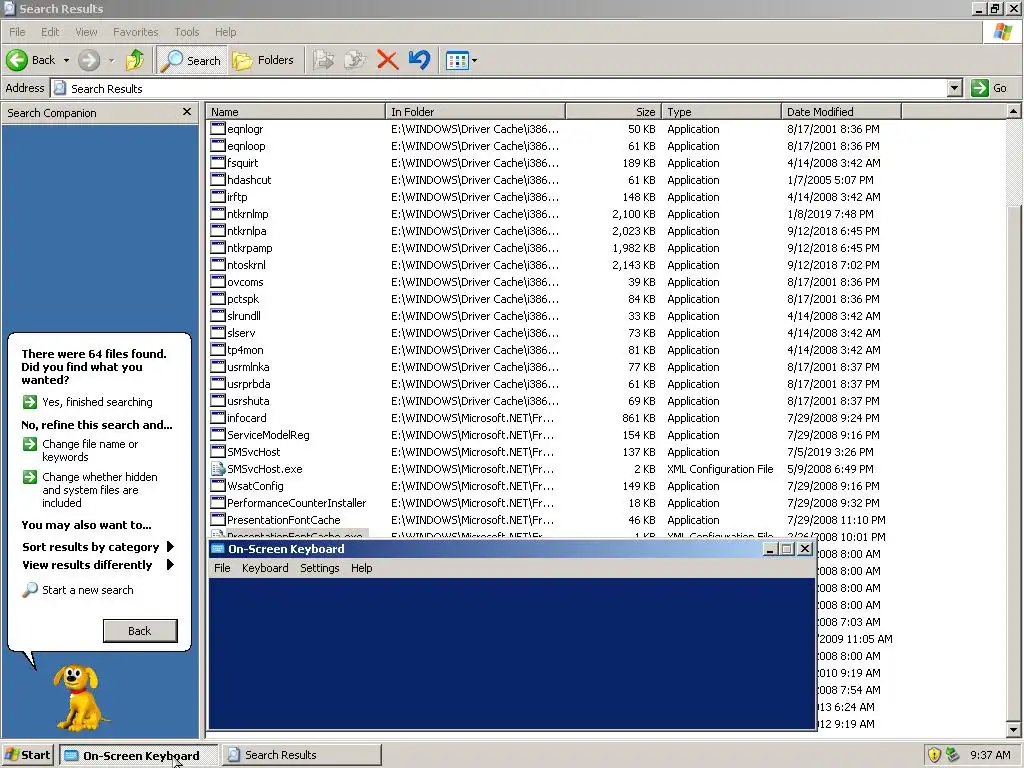
Task: Open the Tools menu
Action: pos(186,32)
